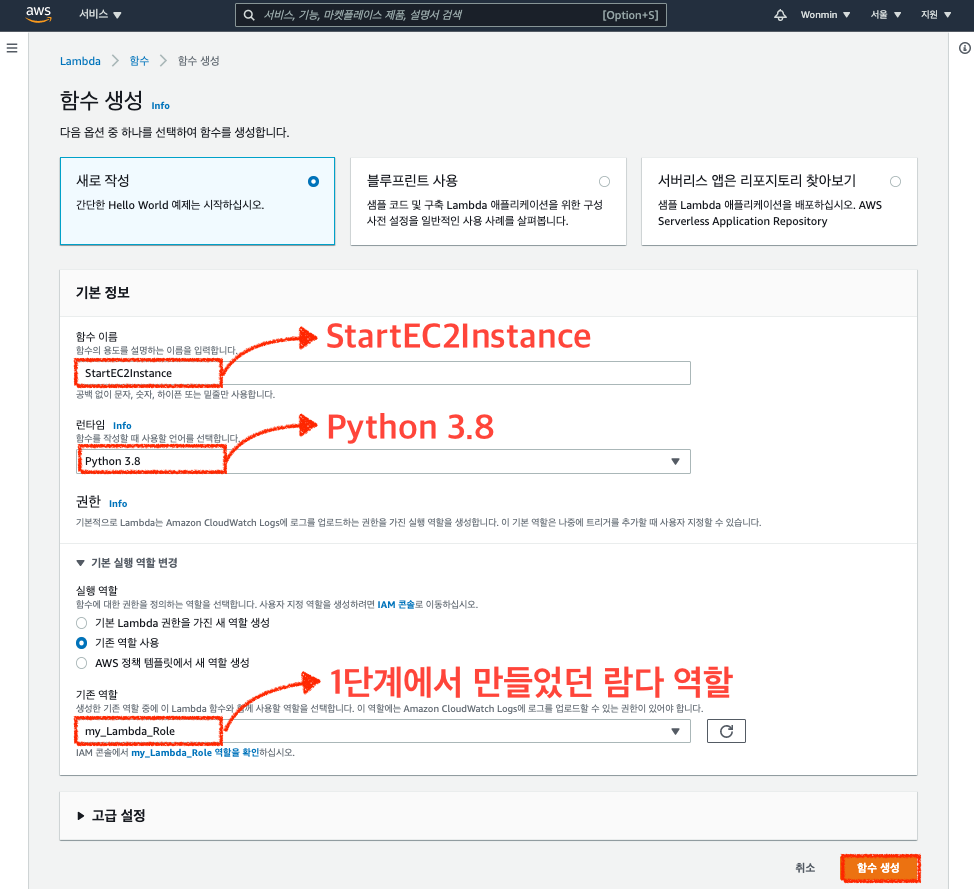
Task: Open the IAM 콘솔 link
Action: point(396,604)
